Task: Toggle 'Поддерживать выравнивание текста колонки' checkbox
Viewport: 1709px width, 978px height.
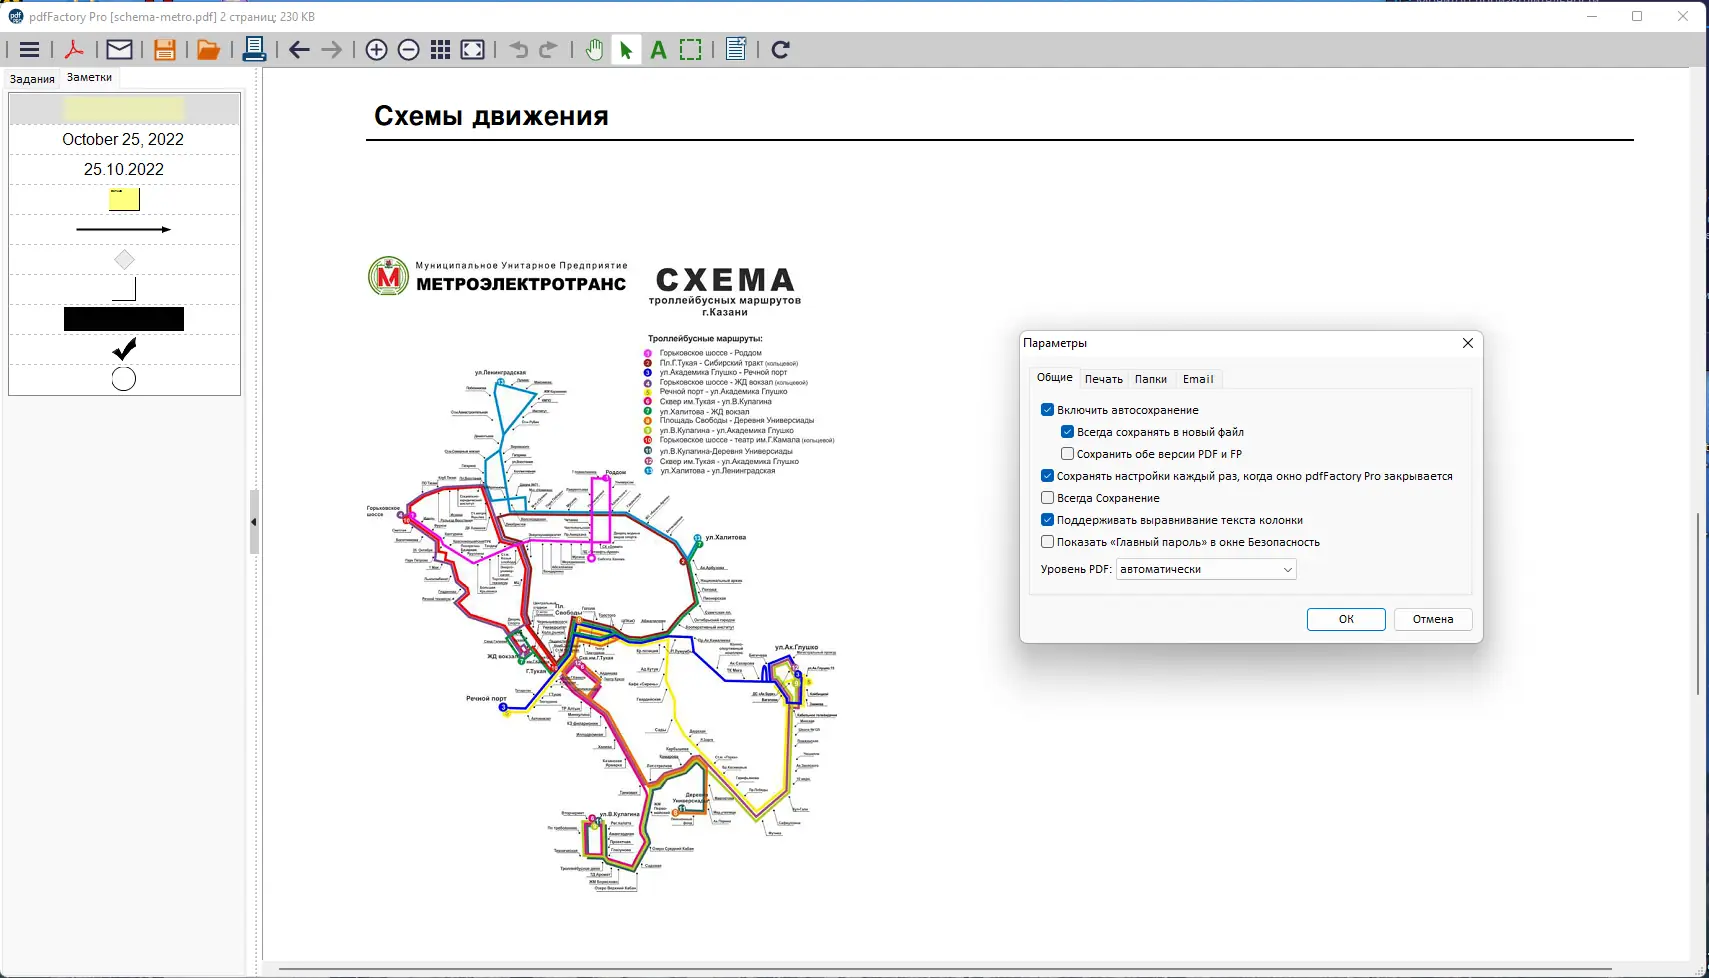Action: point(1048,520)
